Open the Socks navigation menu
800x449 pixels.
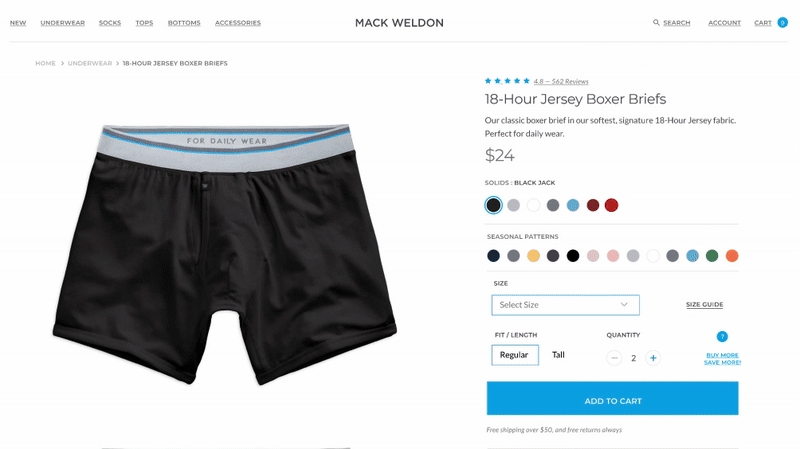click(x=110, y=22)
